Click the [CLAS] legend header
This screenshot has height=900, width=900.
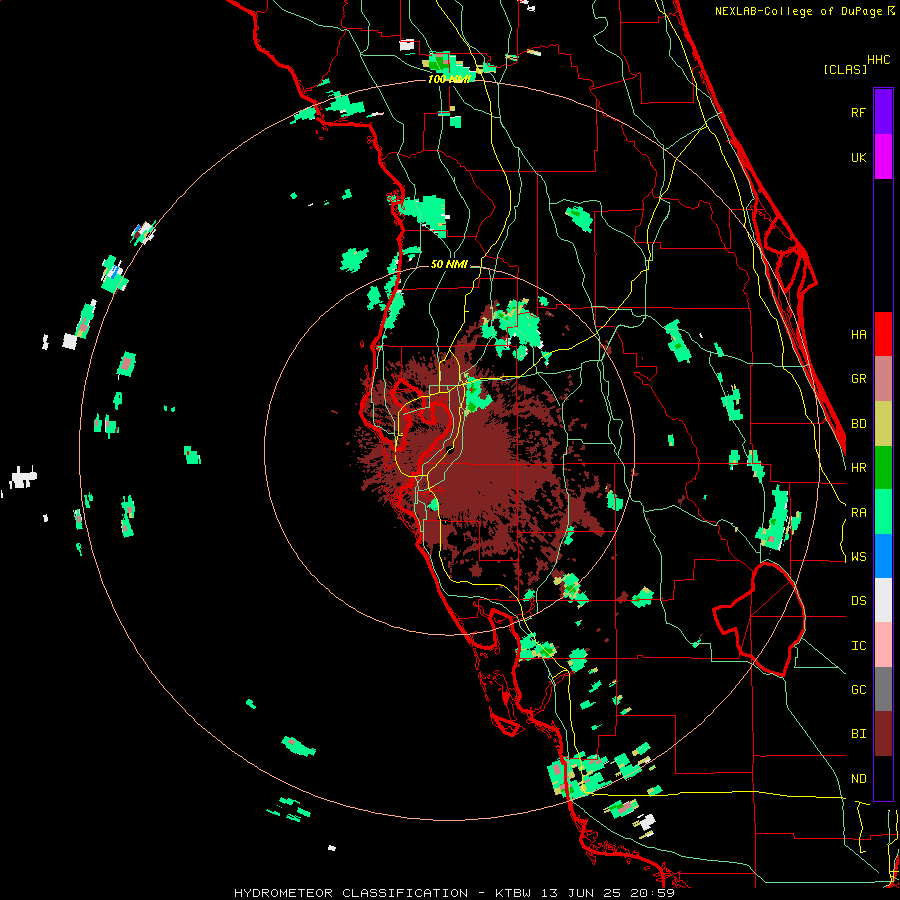tap(845, 69)
